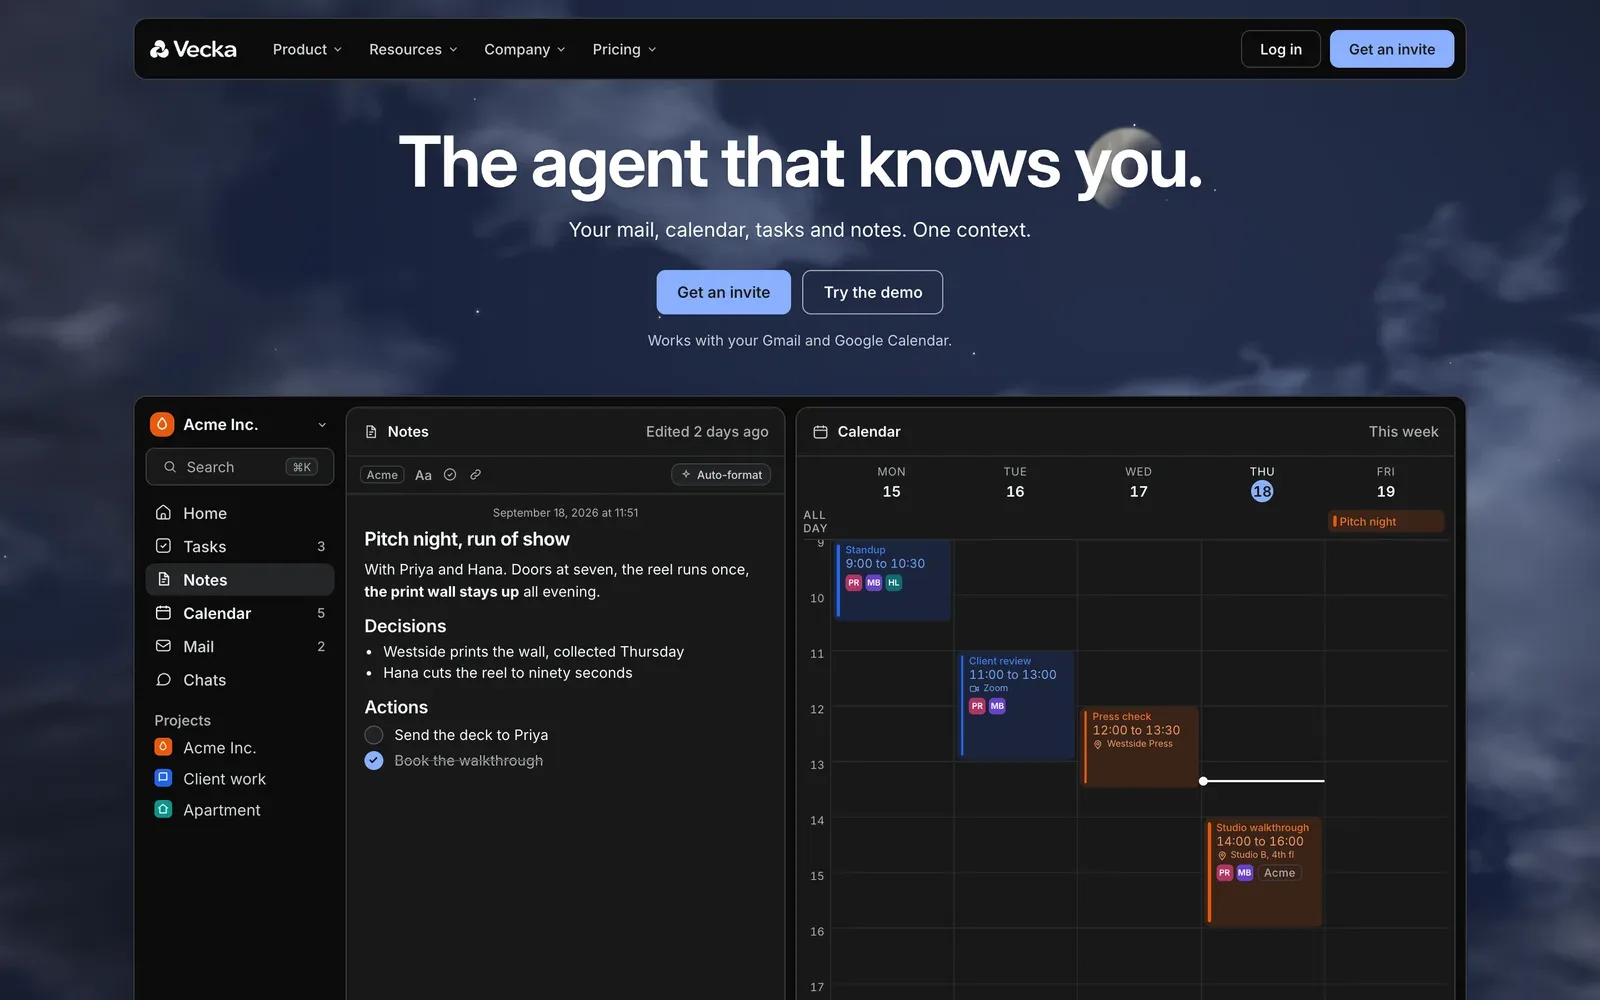Click the Notes panel document icon
Screen dimensions: 1600x1000
[371, 432]
